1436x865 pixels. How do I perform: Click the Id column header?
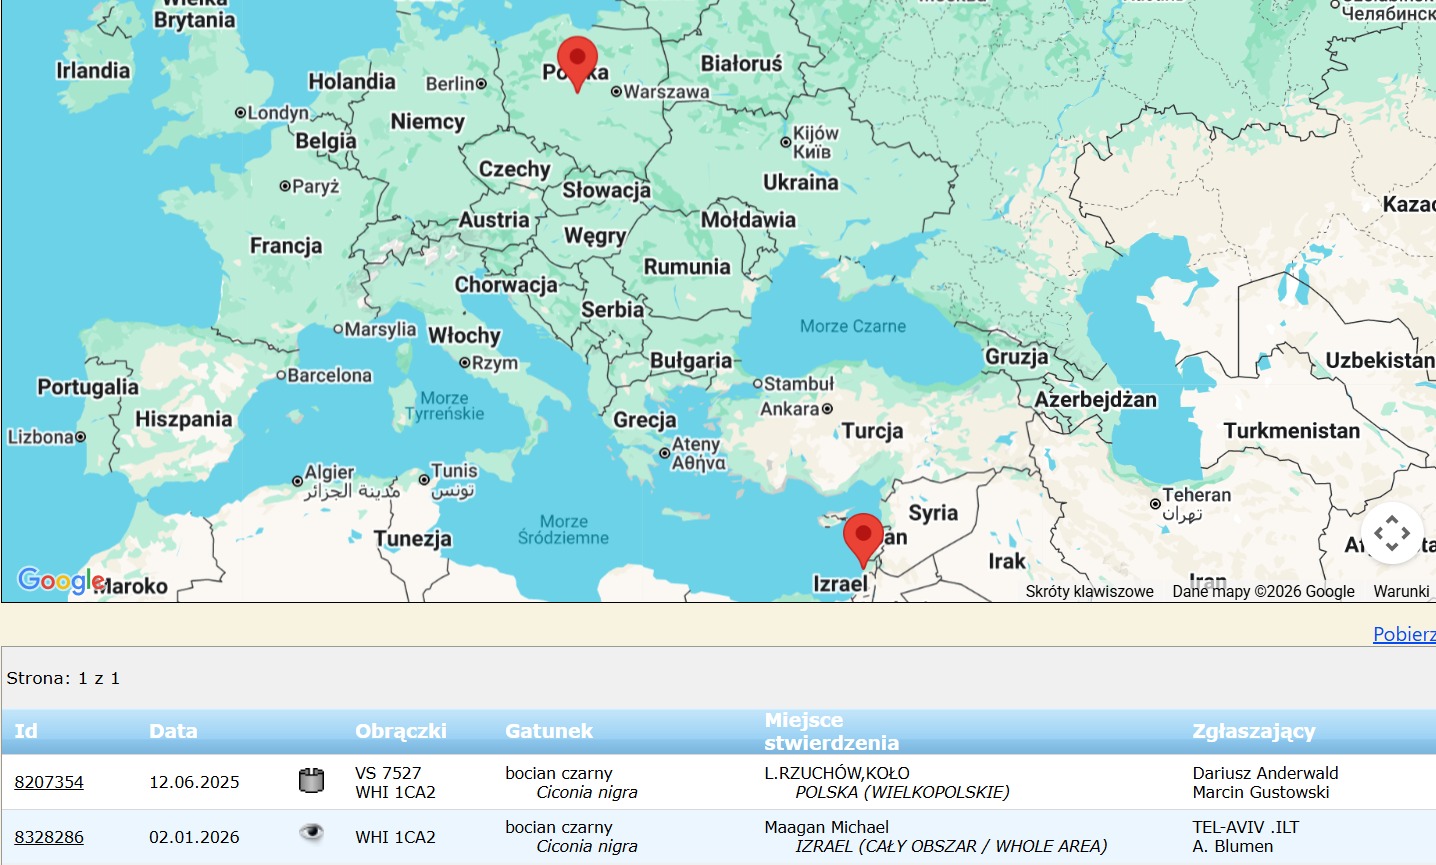pos(26,731)
